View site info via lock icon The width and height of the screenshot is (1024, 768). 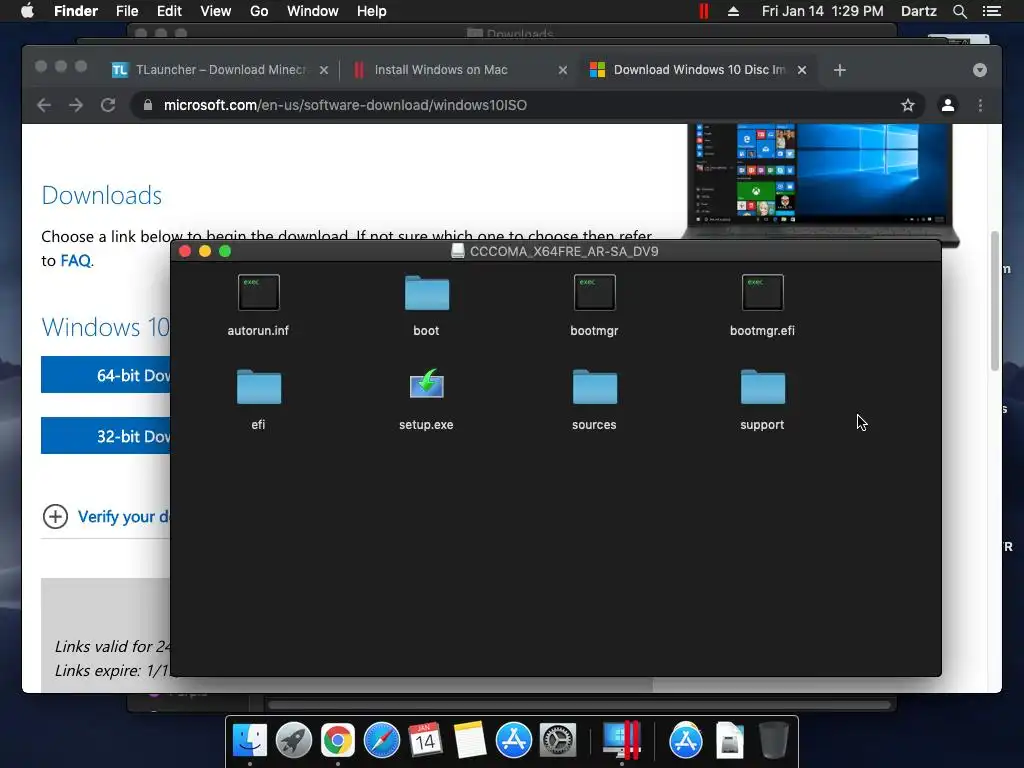point(148,105)
